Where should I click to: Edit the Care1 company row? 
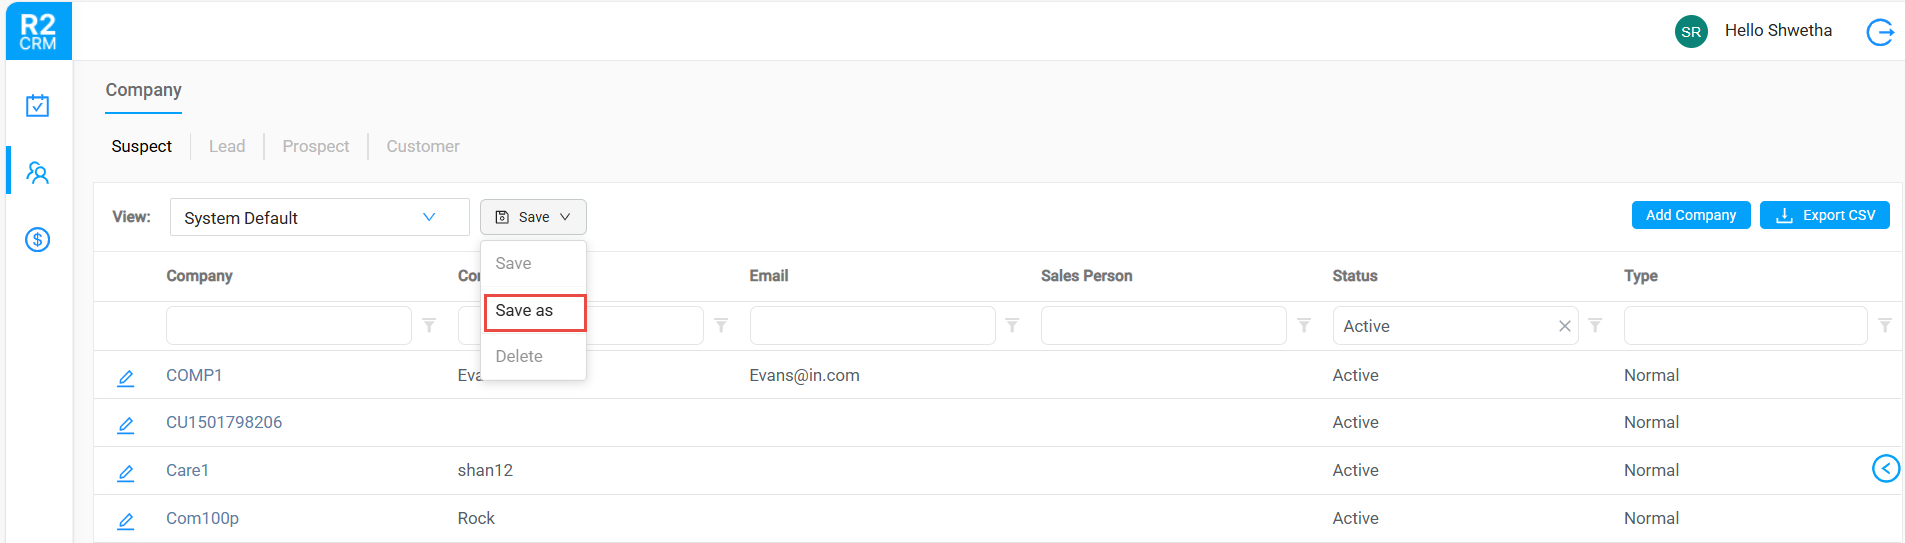126,473
